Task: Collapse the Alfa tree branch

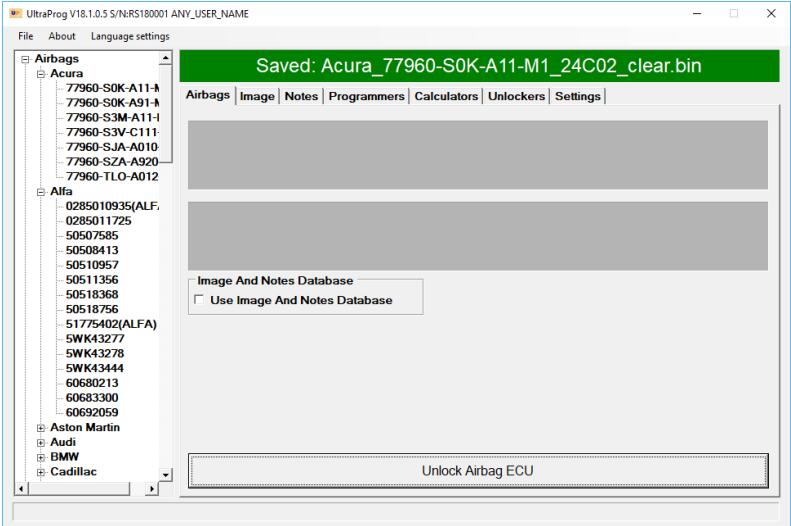Action: (x=41, y=192)
